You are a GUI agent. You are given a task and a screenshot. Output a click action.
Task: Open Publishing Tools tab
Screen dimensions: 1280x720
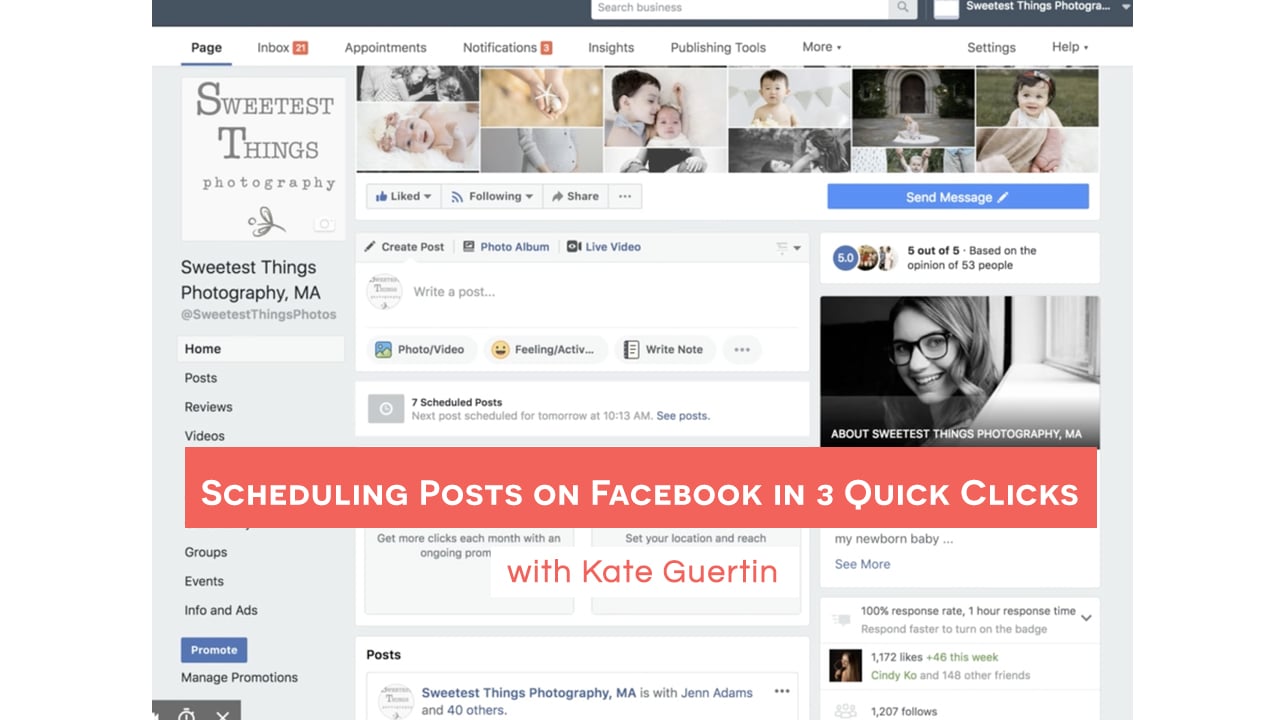718,47
